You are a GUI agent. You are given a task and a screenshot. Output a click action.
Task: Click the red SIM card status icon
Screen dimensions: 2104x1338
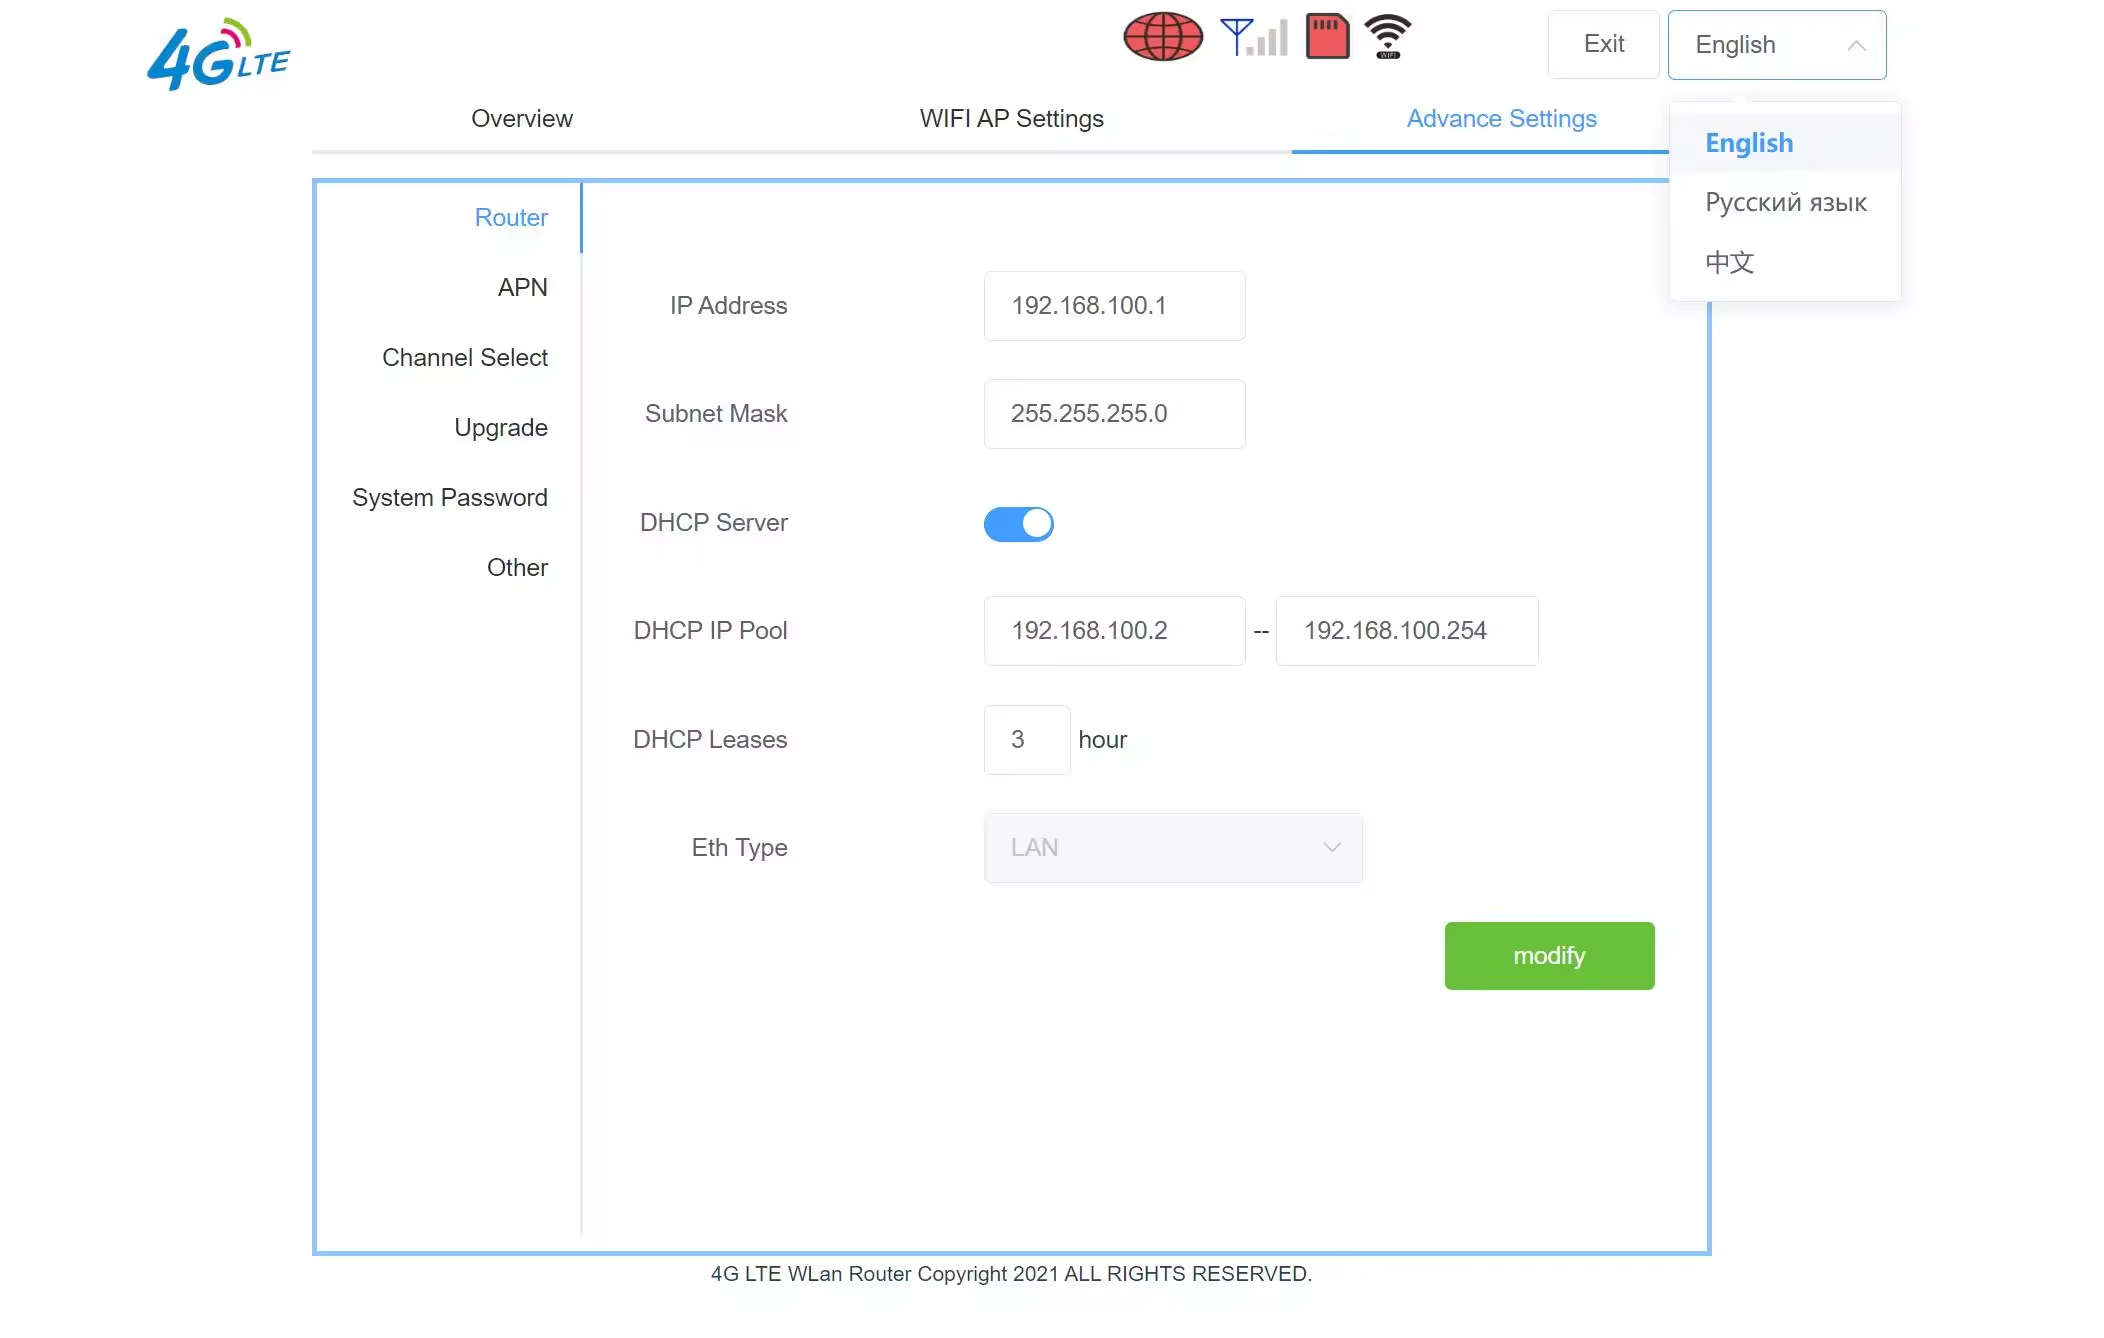[1327, 38]
